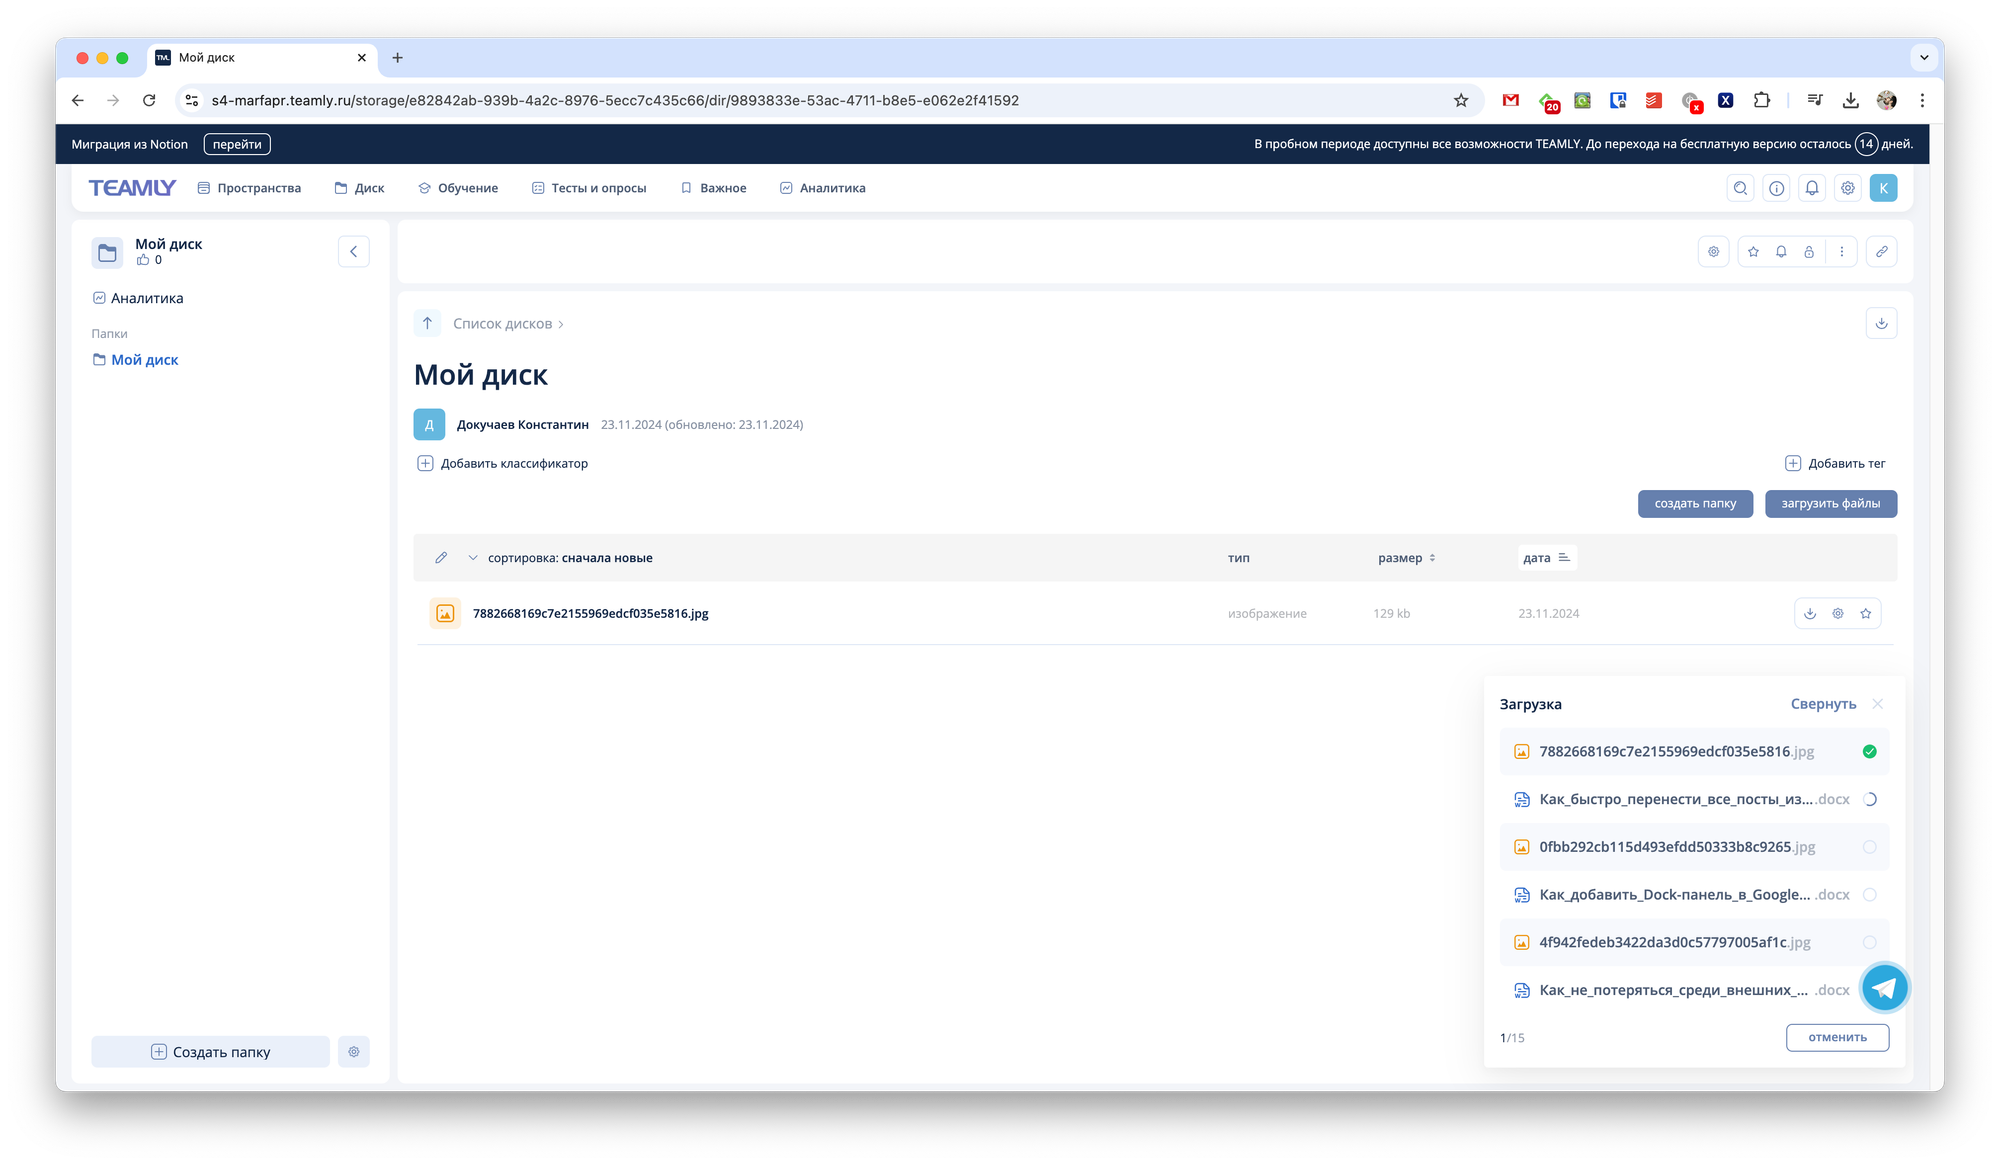Collapse the left sidebar with chevron button
Screen dimensions: 2000x1165
pyautogui.click(x=353, y=252)
